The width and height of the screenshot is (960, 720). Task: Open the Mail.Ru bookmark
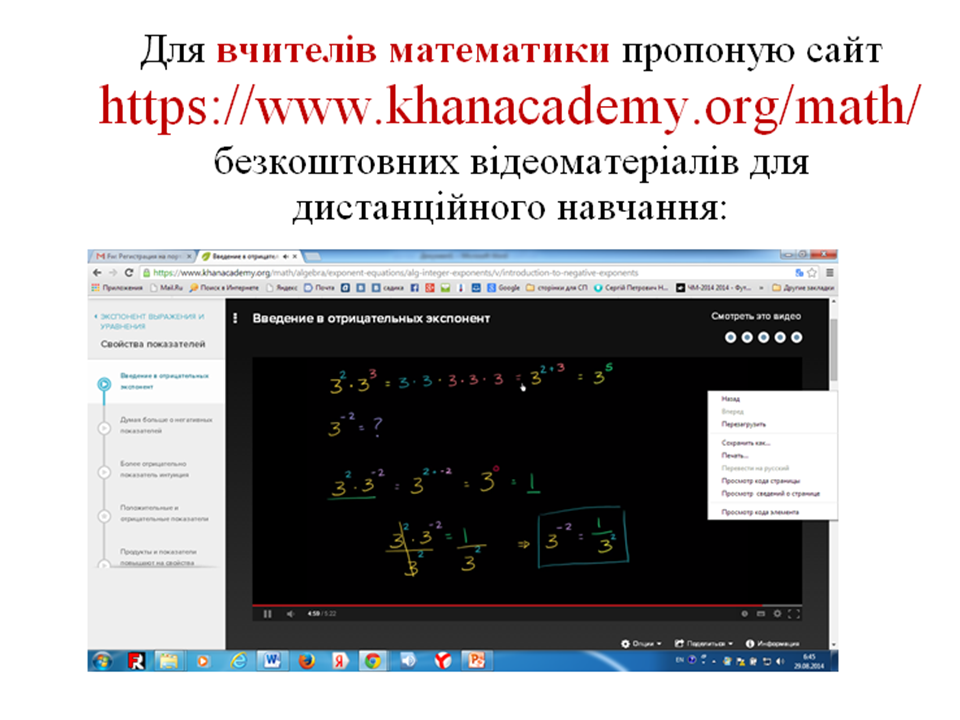tap(167, 287)
